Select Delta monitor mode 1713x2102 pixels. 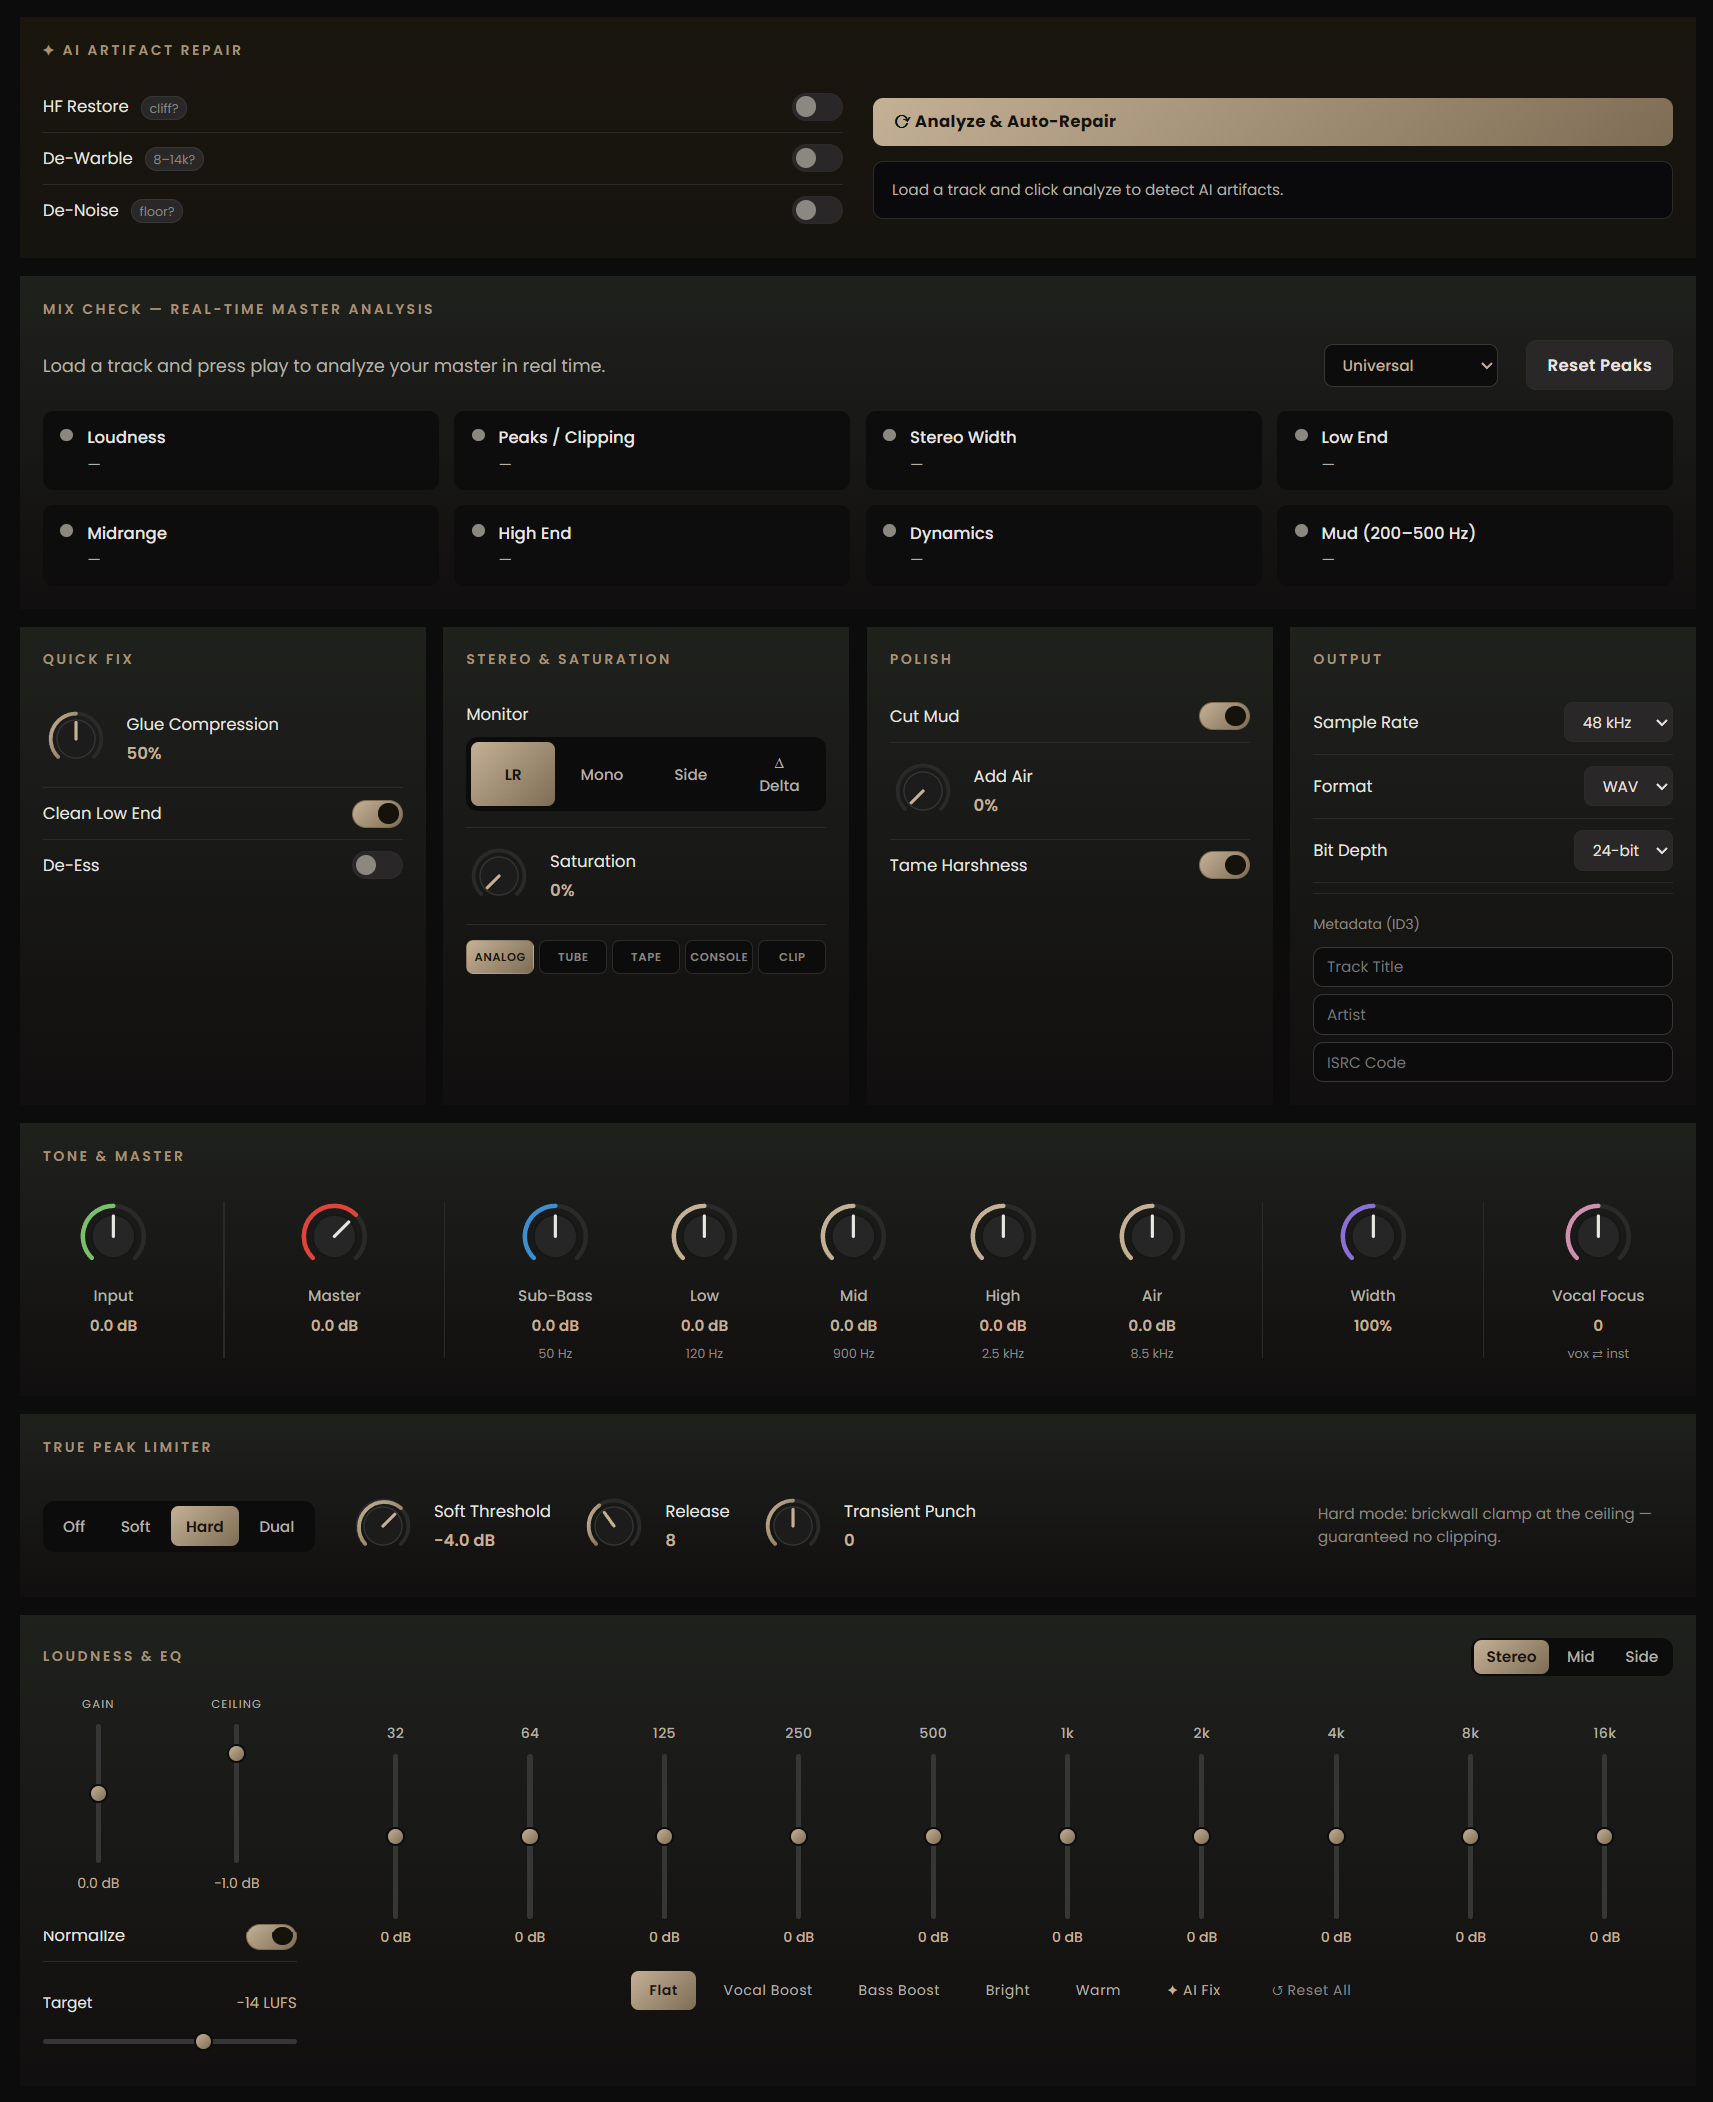click(779, 775)
